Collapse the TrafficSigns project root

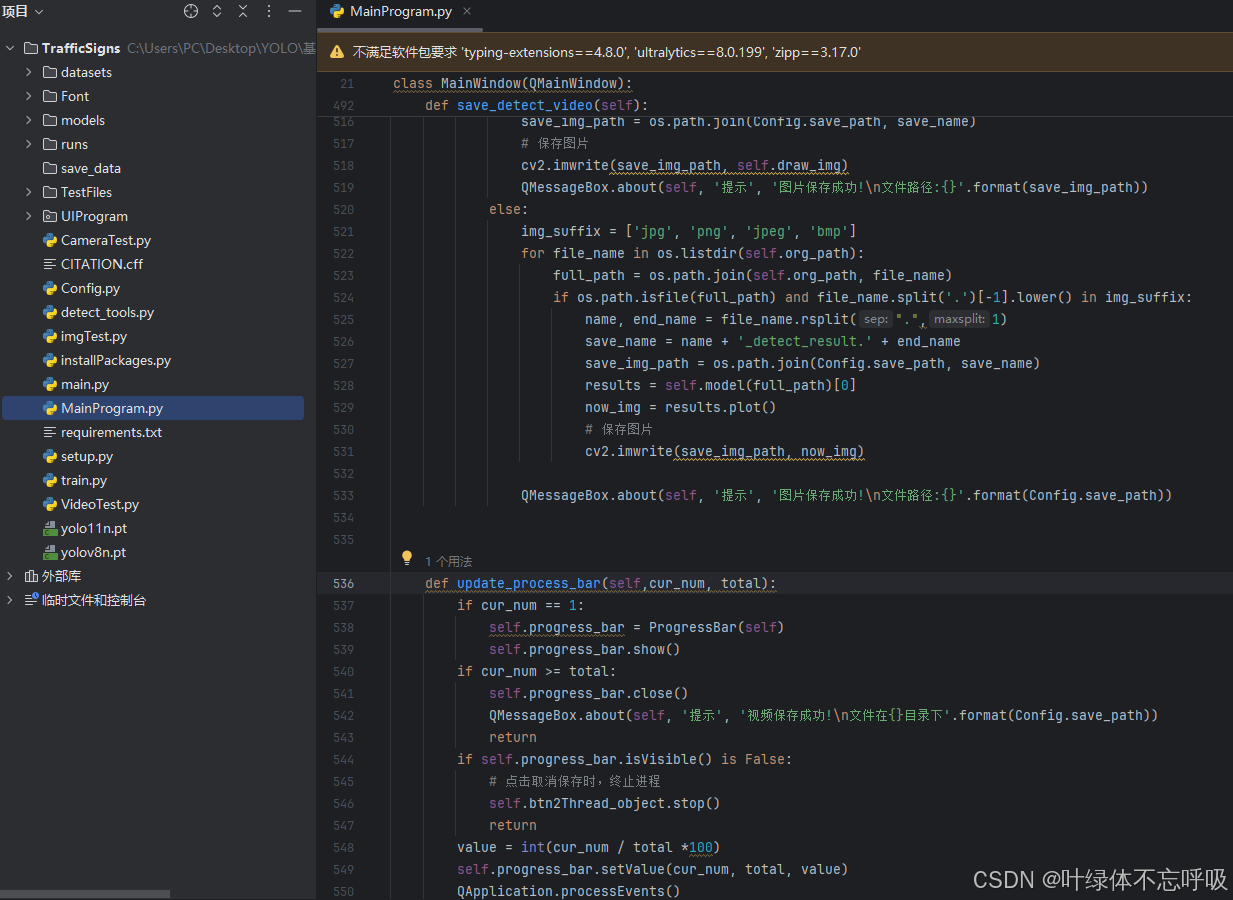(x=10, y=48)
